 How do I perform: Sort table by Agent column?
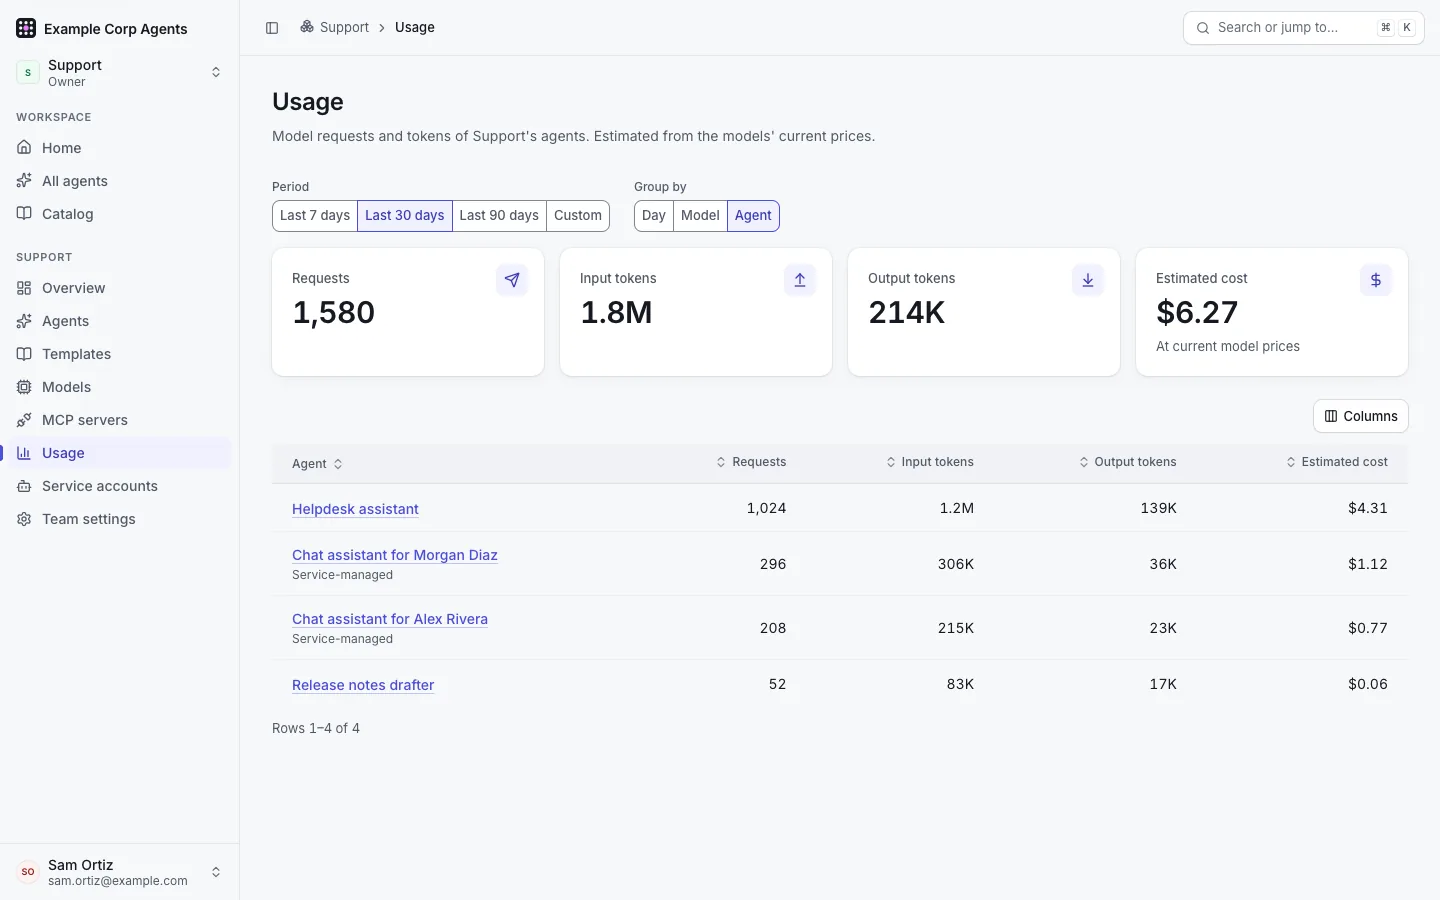coord(317,463)
